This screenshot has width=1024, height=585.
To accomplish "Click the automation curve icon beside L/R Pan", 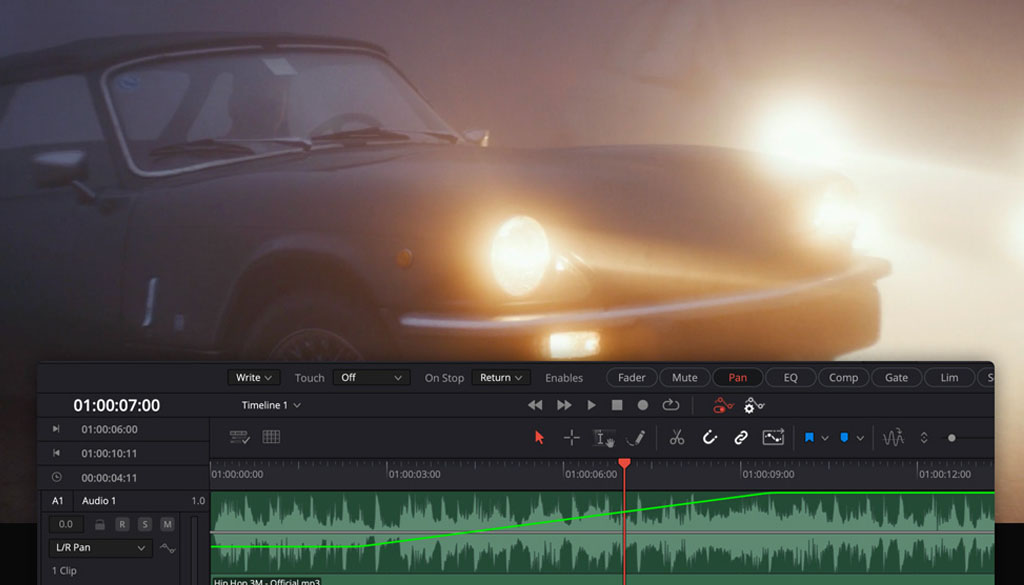I will [x=168, y=548].
